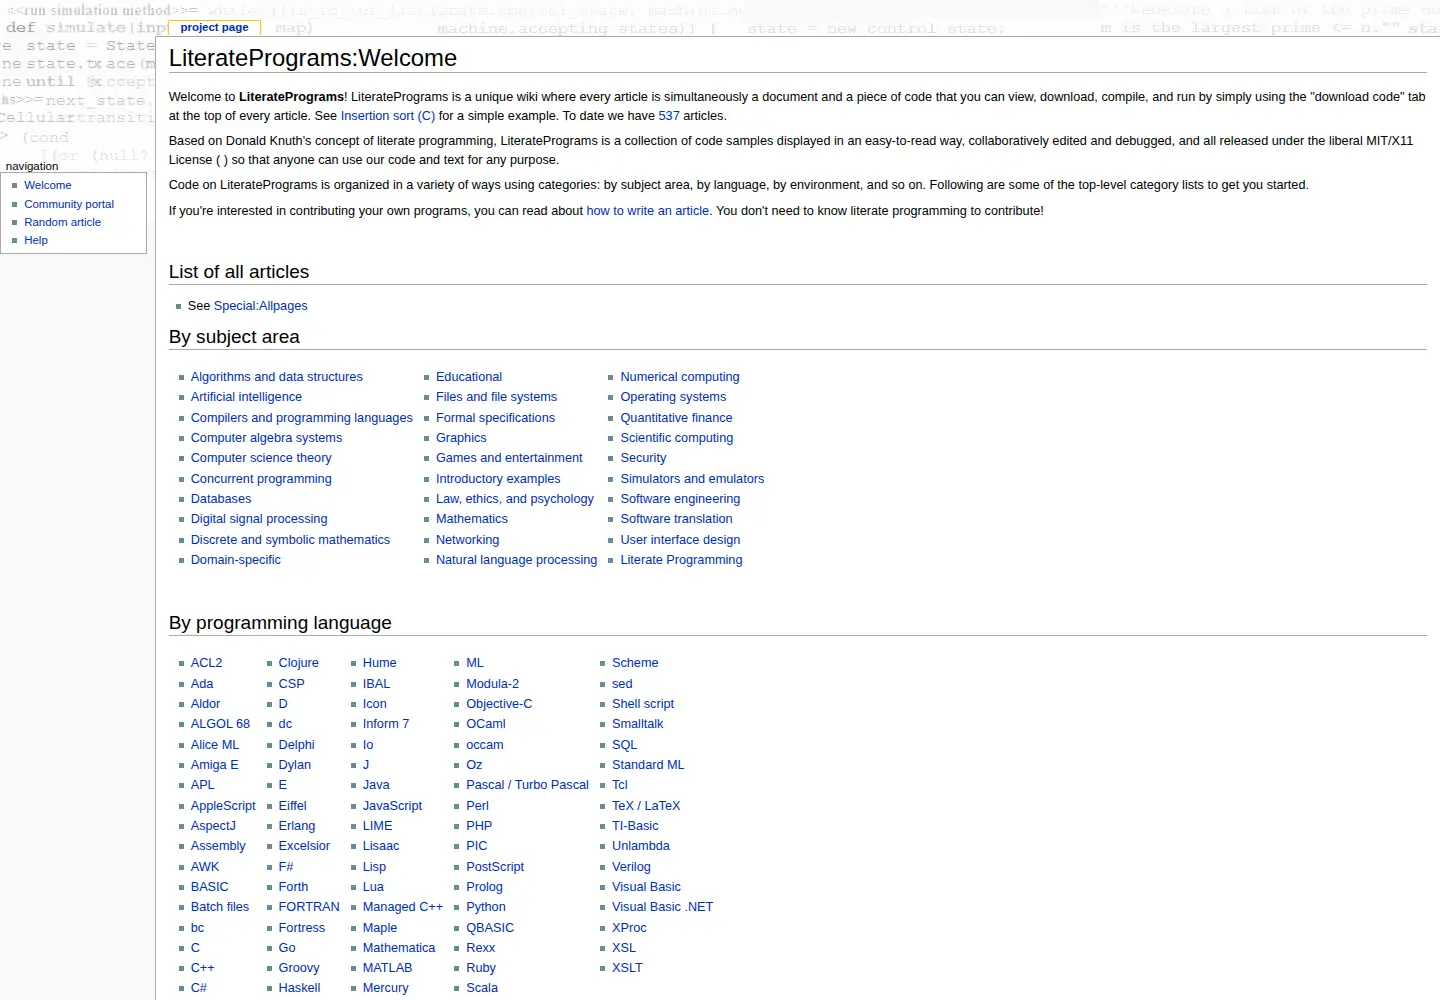Image resolution: width=1440 pixels, height=1000 pixels.
Task: Open the Educational category
Action: click(x=469, y=377)
